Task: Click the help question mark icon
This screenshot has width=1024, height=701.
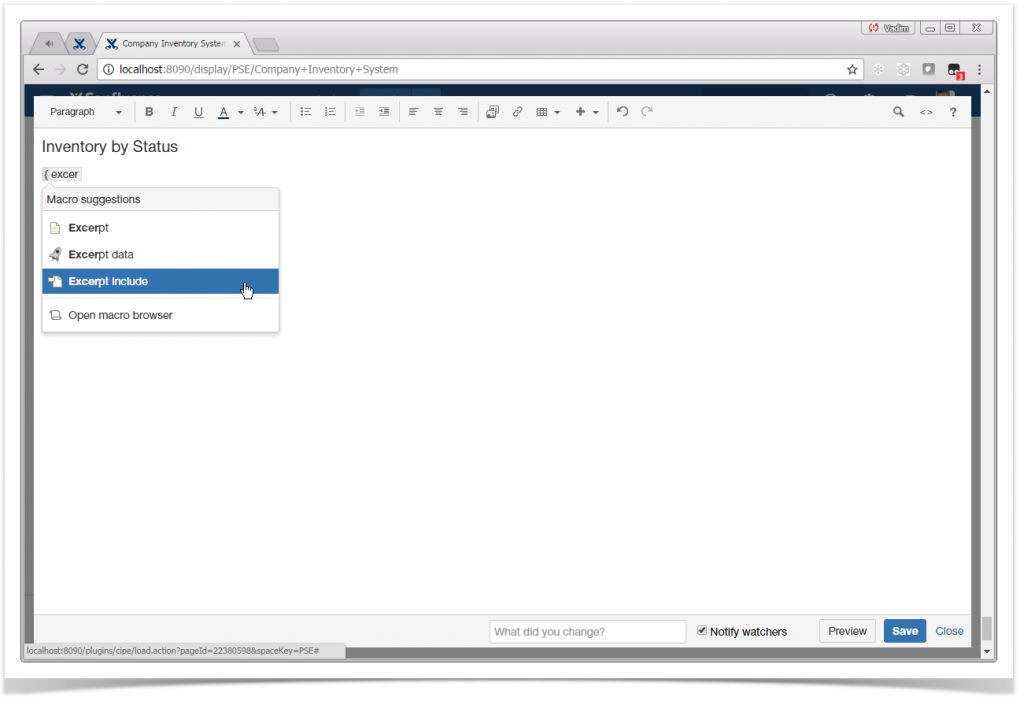Action: [x=952, y=111]
